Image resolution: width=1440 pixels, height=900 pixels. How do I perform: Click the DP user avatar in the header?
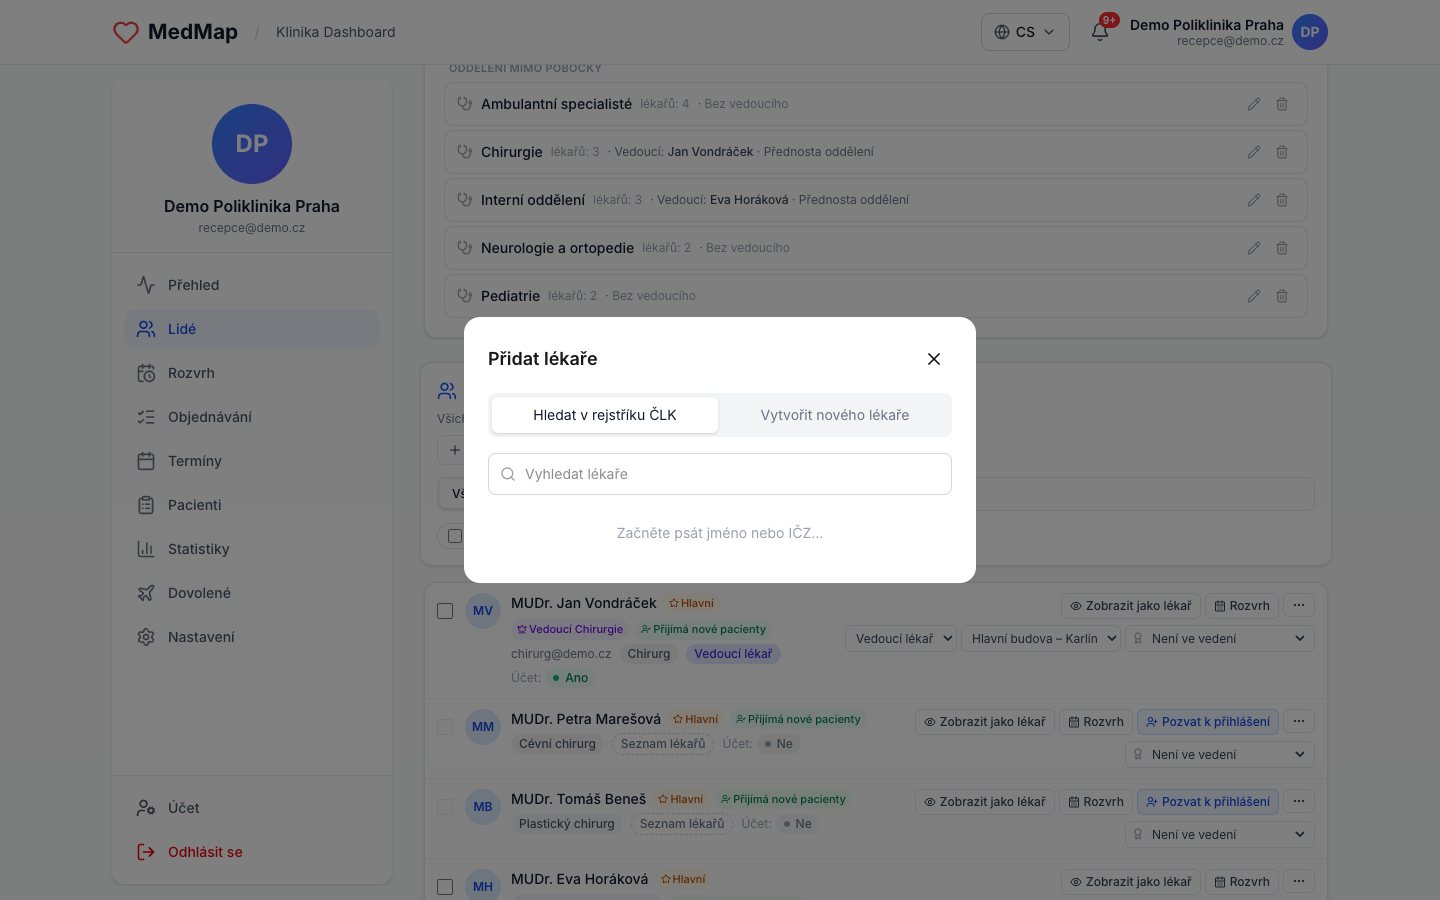click(1310, 32)
